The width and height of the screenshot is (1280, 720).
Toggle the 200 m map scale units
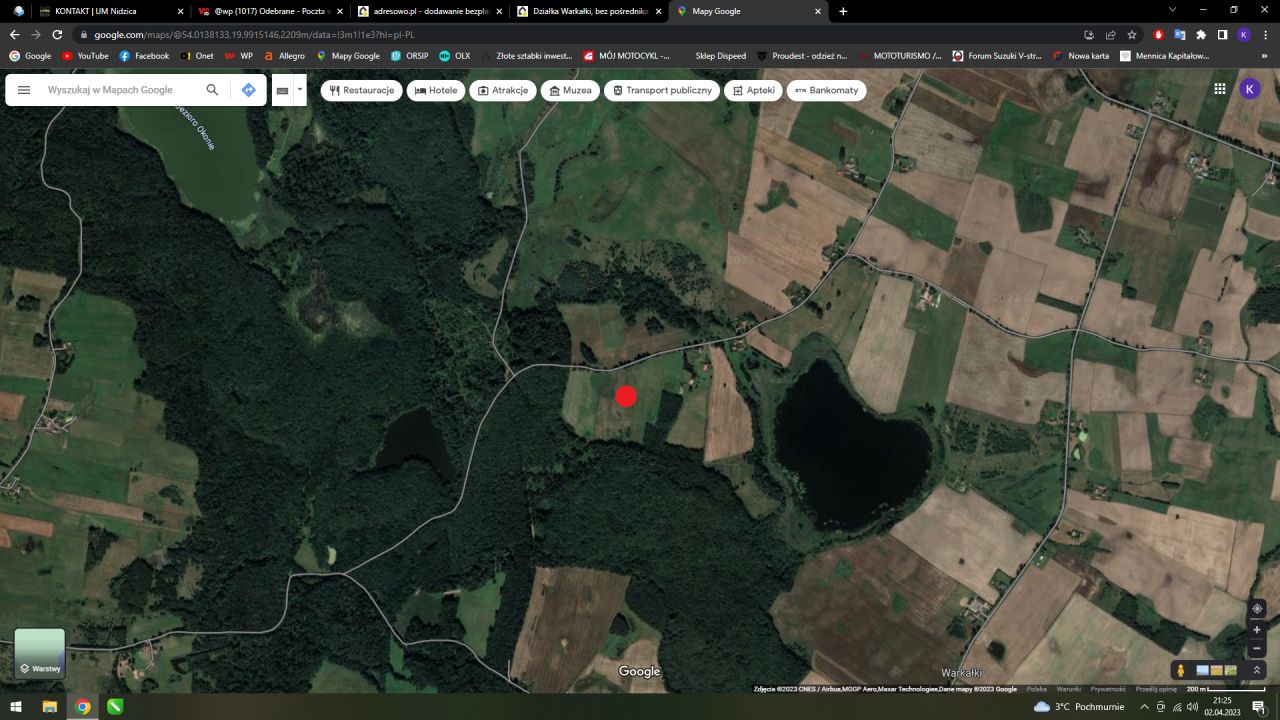coord(1225,689)
